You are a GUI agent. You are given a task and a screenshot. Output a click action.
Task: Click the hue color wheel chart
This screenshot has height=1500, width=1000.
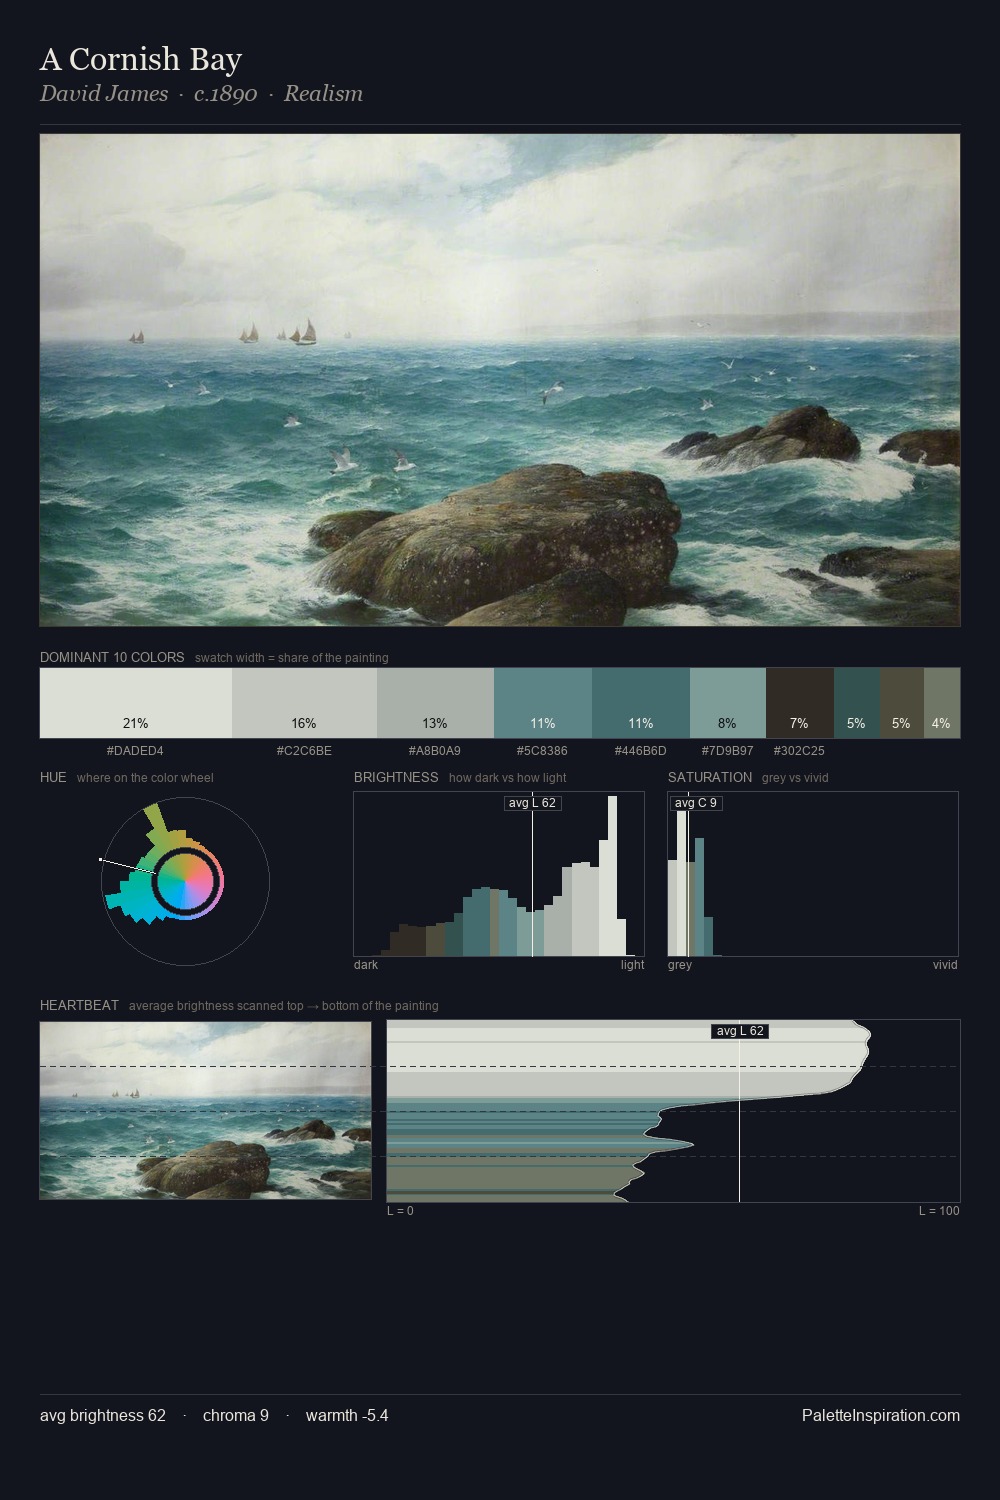[185, 881]
